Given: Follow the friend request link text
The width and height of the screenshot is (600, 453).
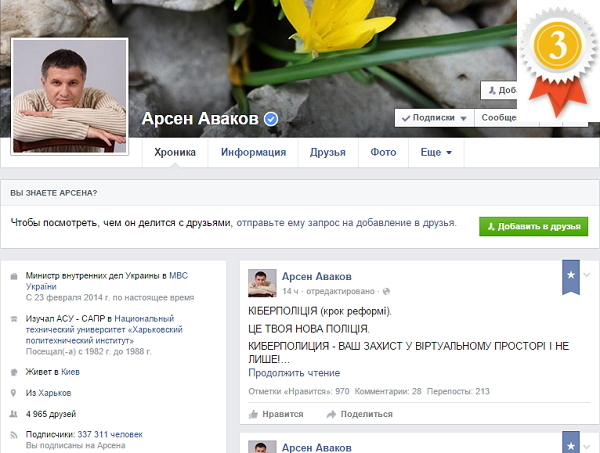Looking at the screenshot, I should [x=346, y=223].
